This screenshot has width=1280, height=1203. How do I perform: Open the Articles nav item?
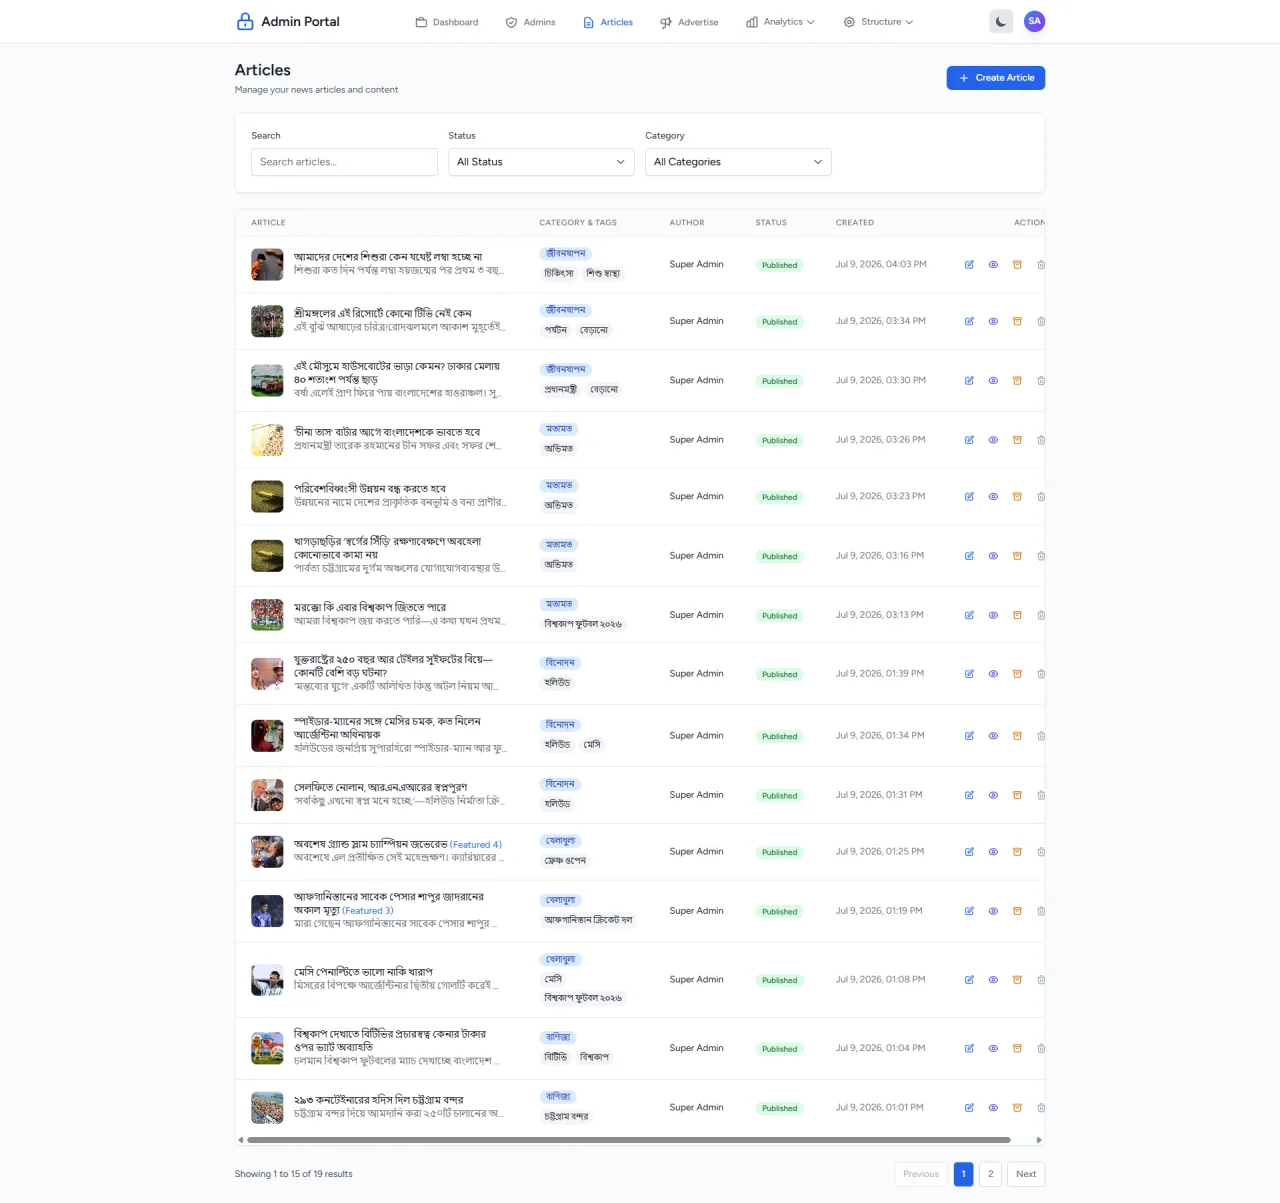[x=608, y=22]
